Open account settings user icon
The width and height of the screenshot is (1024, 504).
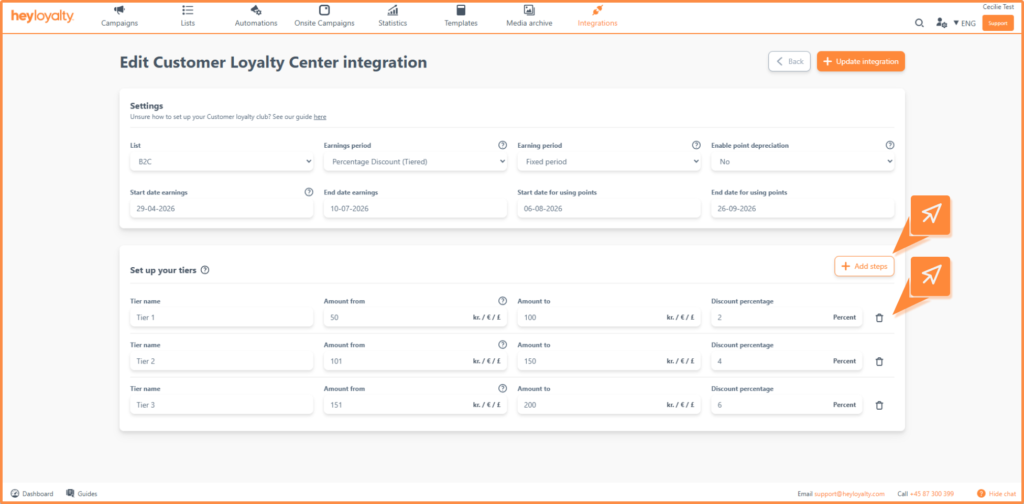(x=941, y=23)
